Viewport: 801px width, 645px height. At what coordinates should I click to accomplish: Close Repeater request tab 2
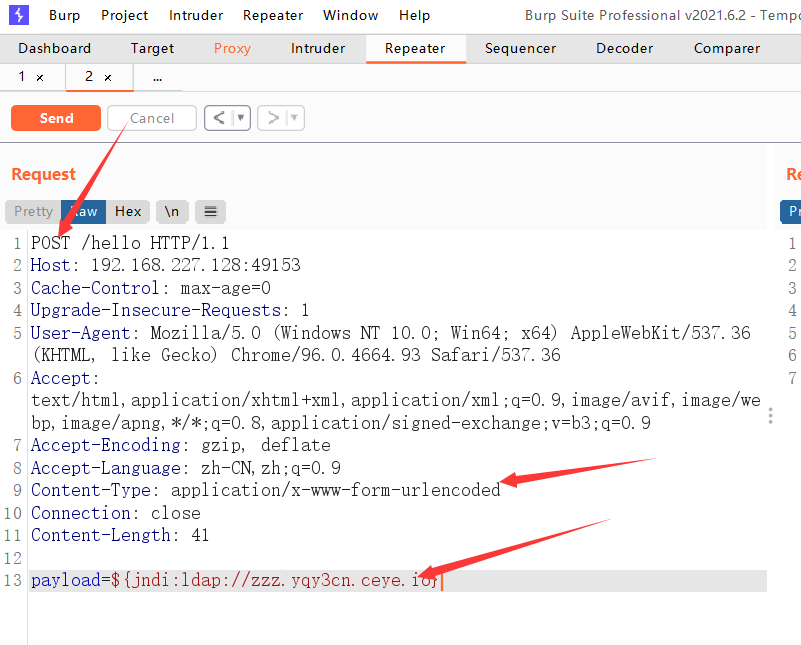click(108, 78)
